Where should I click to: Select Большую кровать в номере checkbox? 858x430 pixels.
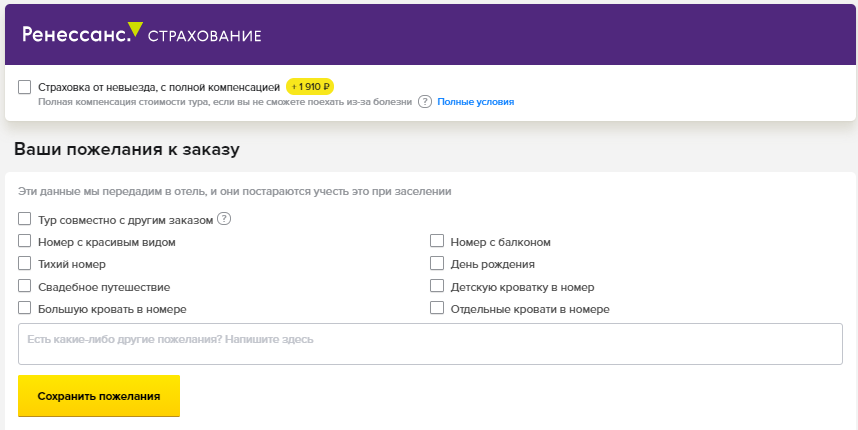click(x=25, y=307)
